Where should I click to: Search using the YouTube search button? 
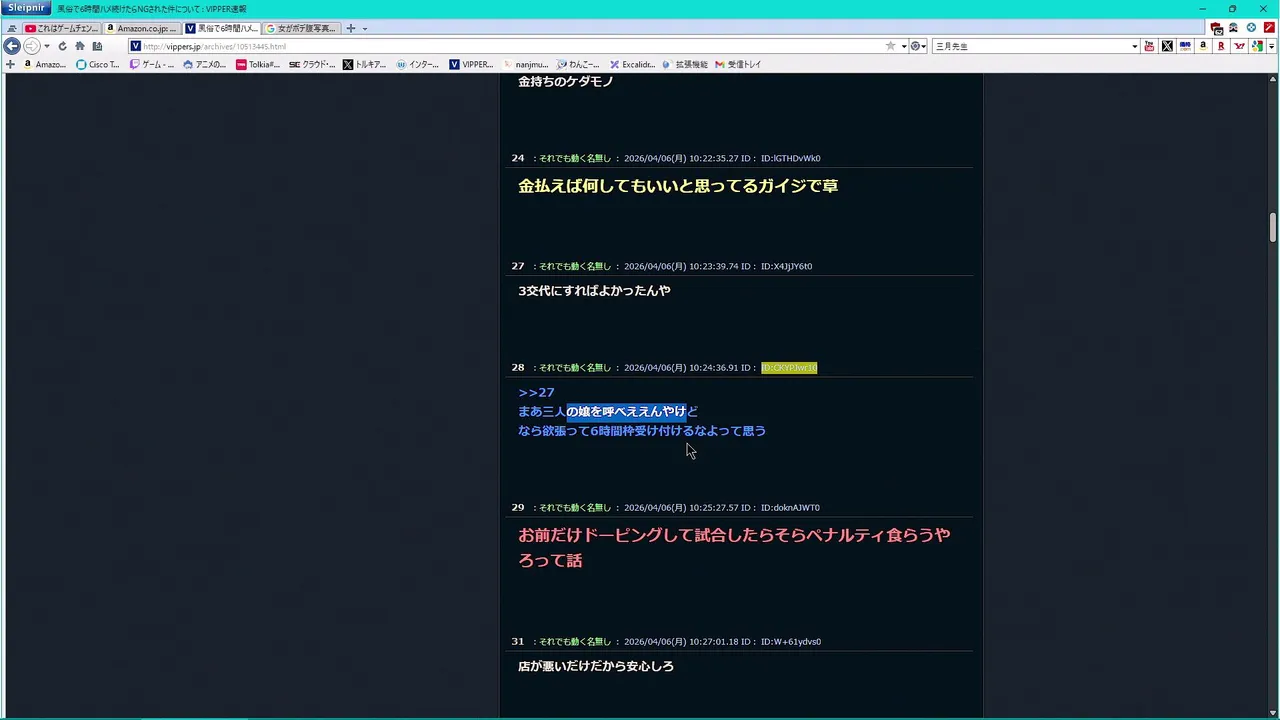tap(1149, 46)
